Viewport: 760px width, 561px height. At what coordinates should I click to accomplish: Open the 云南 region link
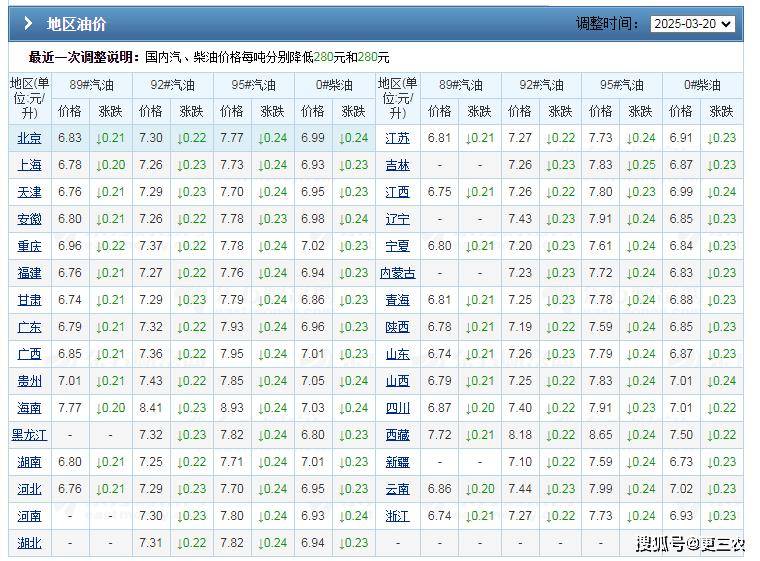pyautogui.click(x=397, y=489)
